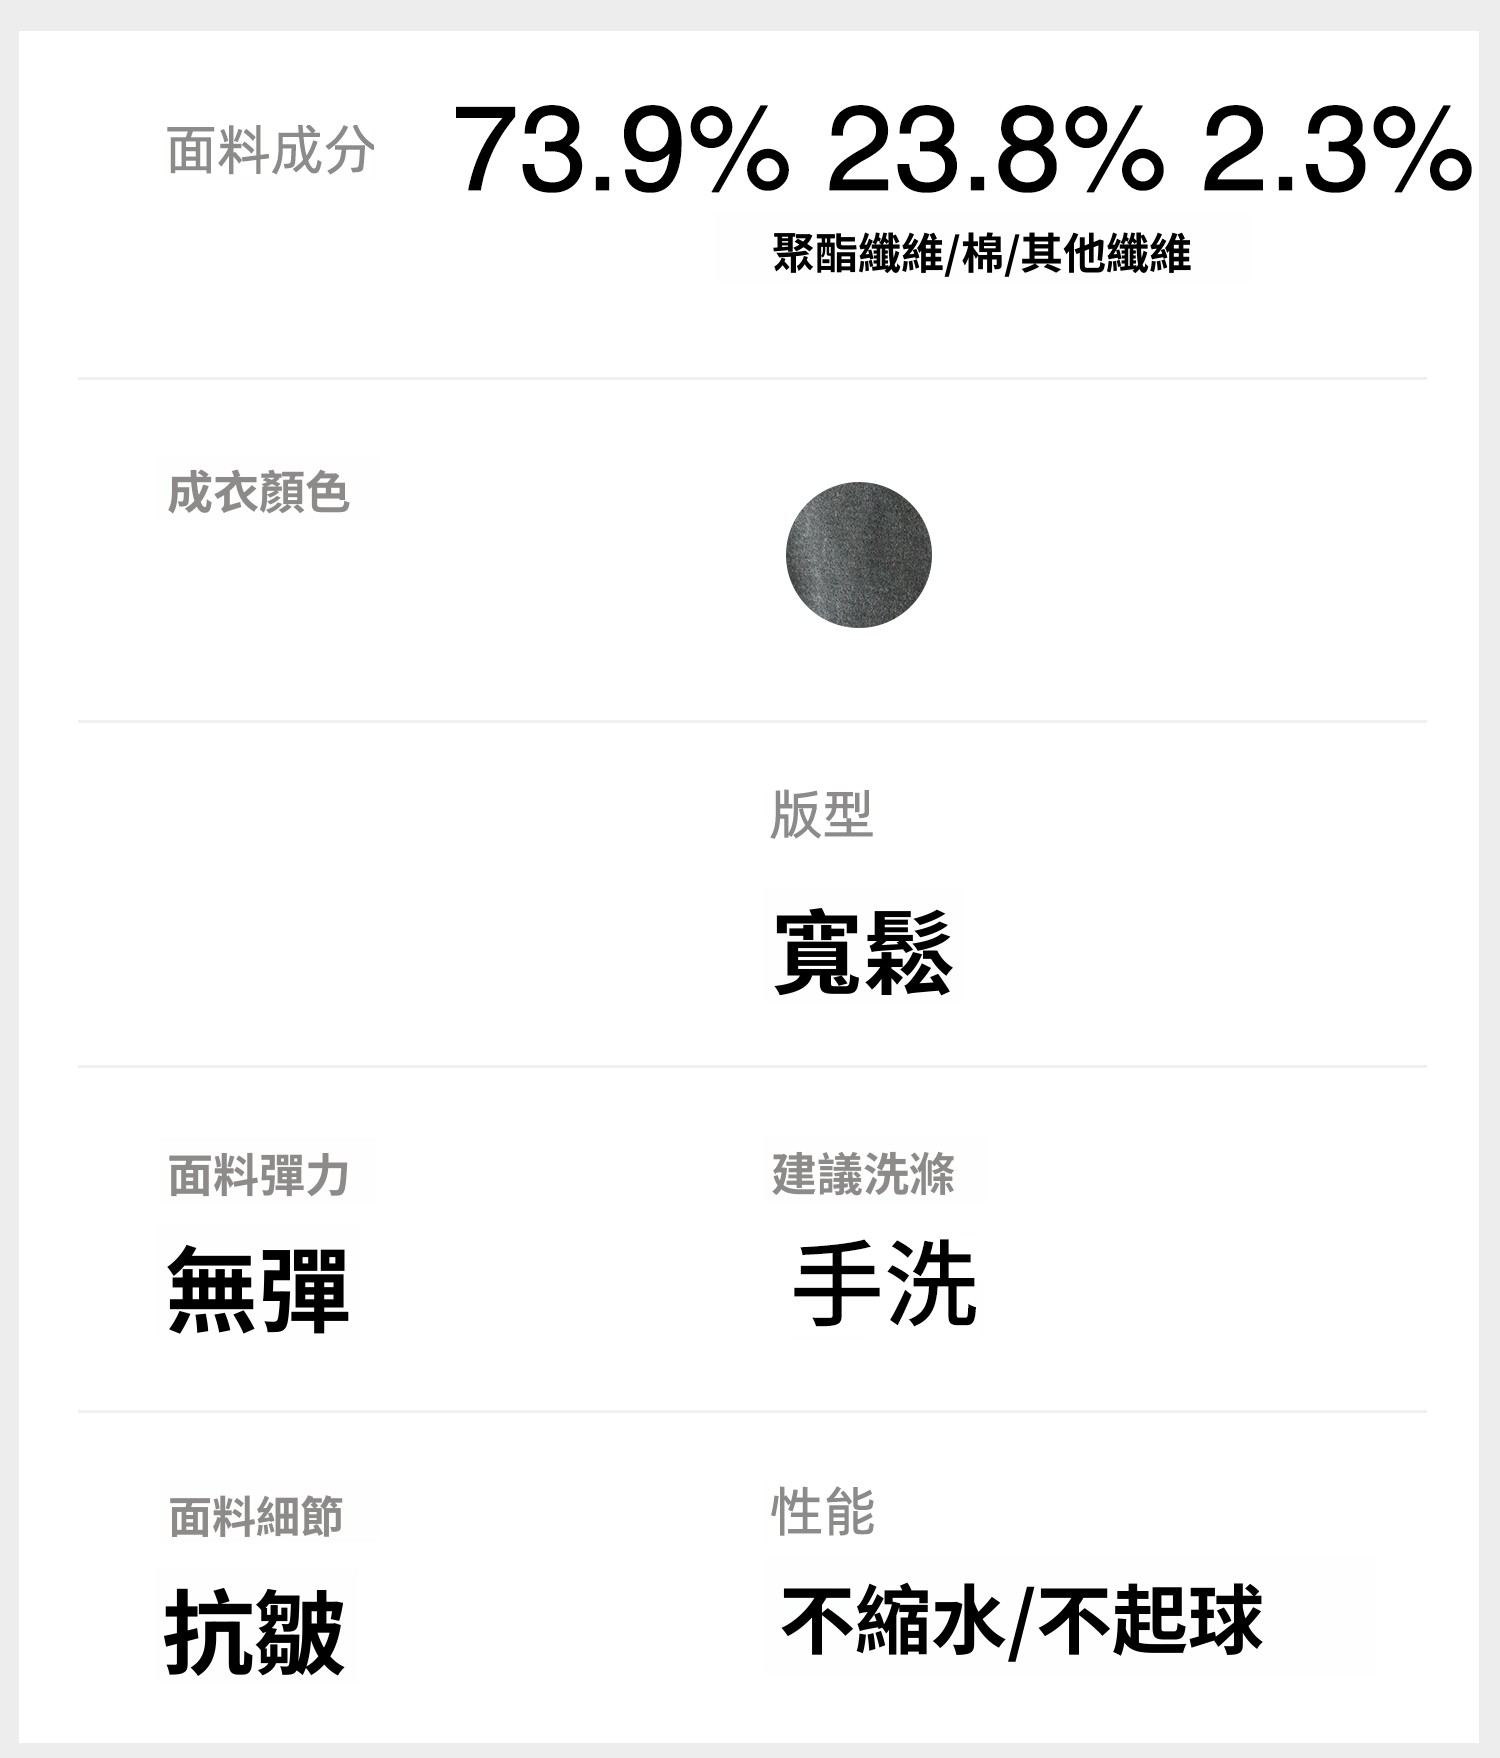Select the 無彈 elasticity value
Viewport: 1500px width, 1758px height.
click(258, 1290)
